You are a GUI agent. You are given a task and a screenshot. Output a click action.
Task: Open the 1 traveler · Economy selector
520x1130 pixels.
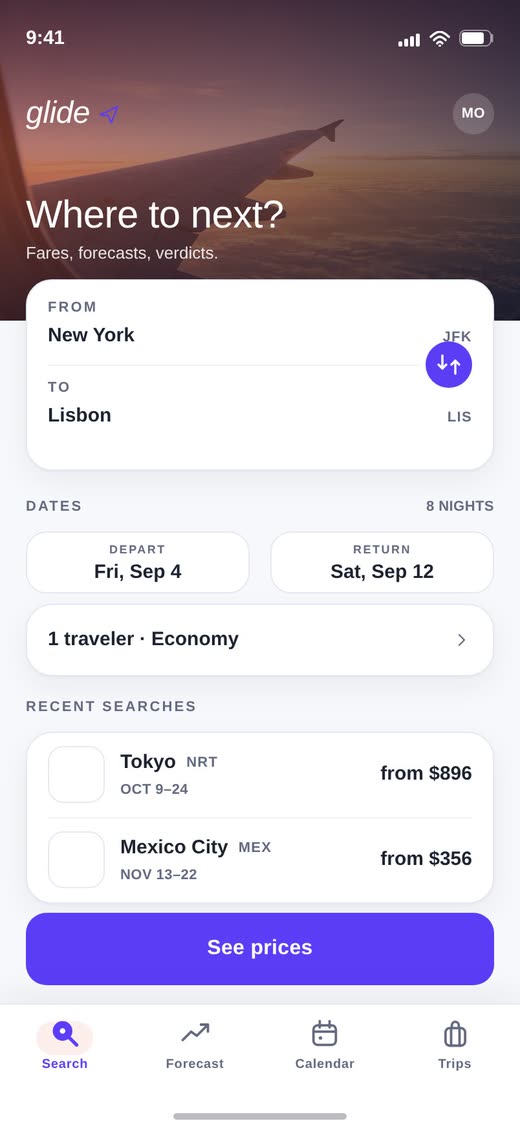[260, 640]
